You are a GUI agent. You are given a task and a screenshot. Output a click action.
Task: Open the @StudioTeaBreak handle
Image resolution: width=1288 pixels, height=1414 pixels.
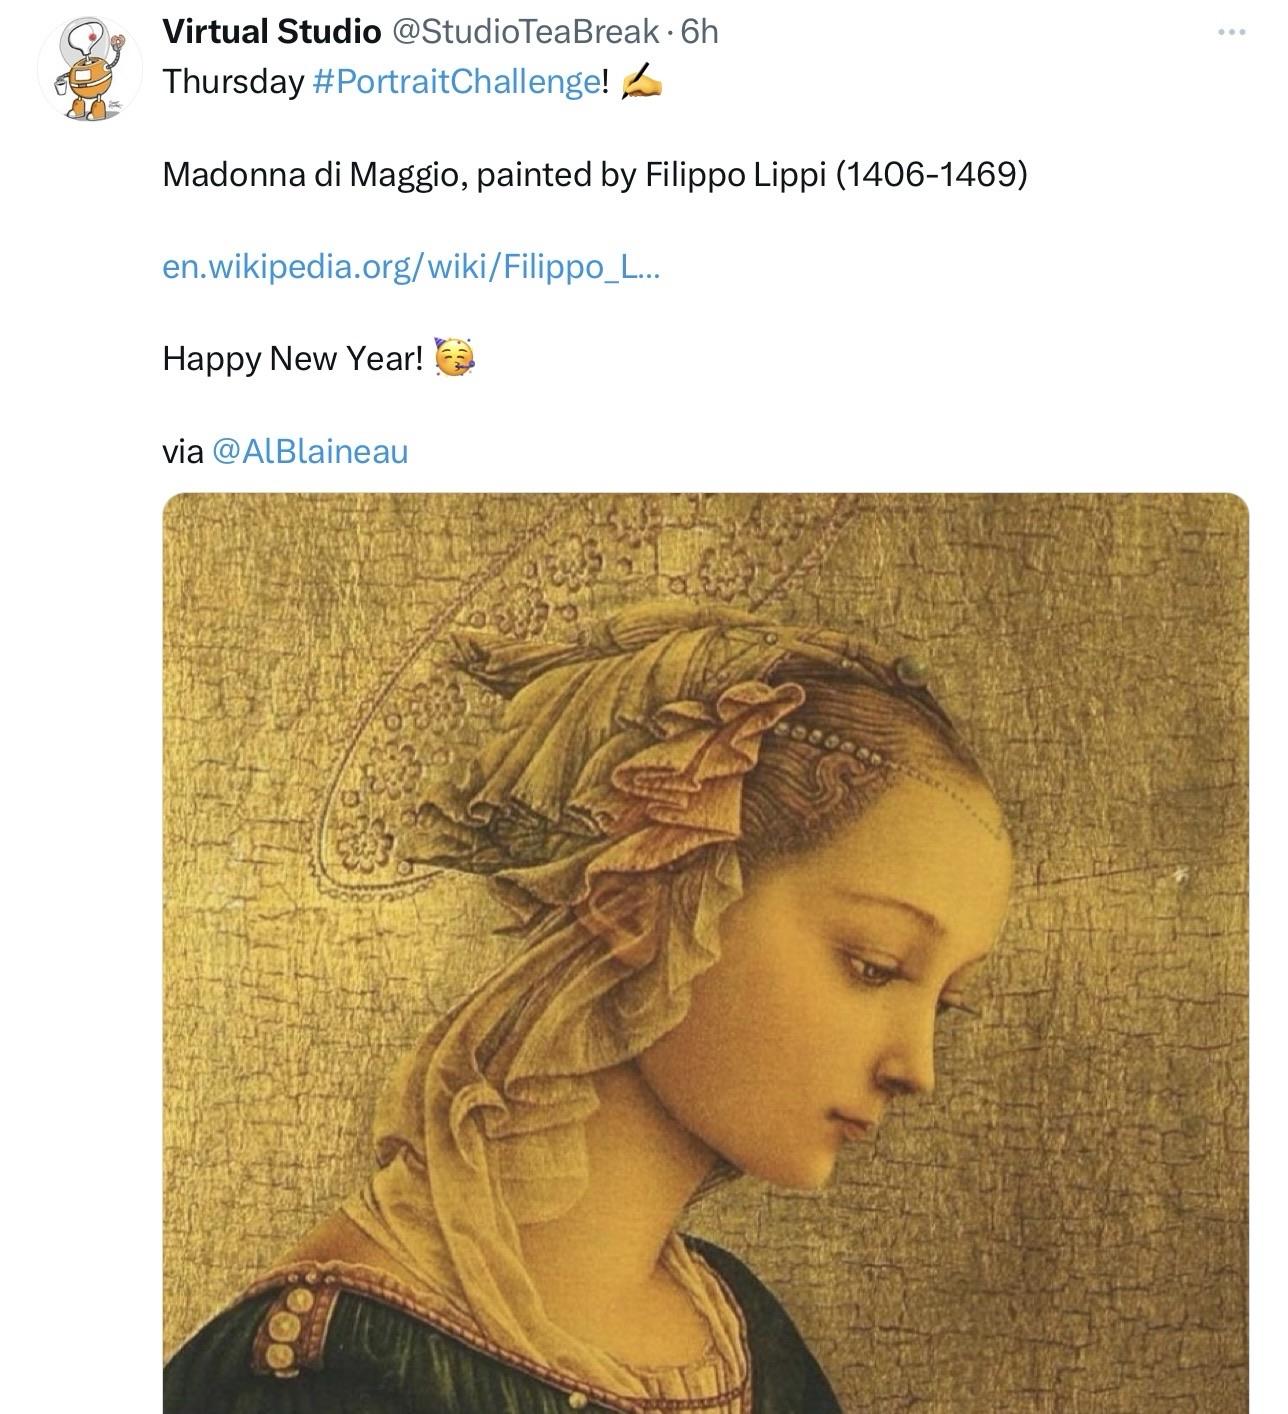coord(524,32)
